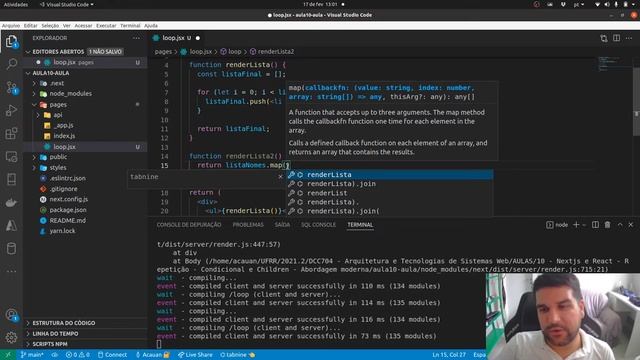Click the tabnine status bar entry
The height and width of the screenshot is (360, 640).
pos(237,355)
